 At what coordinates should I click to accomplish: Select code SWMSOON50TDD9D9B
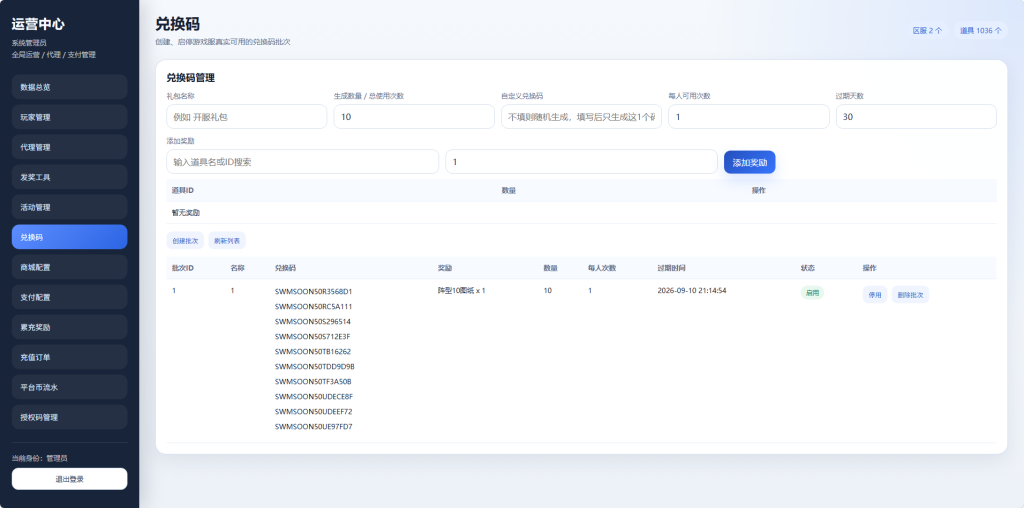click(315, 366)
